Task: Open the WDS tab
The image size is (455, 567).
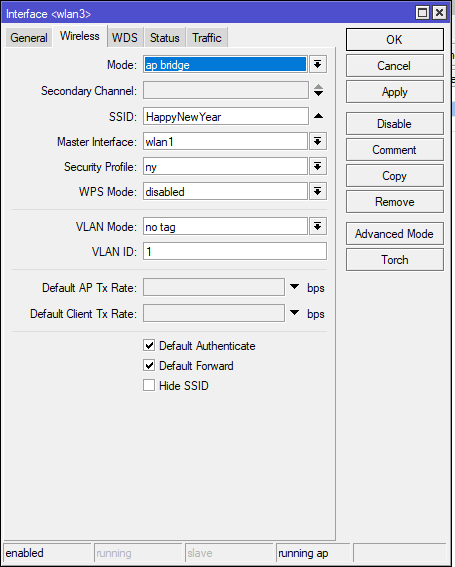Action: tap(125, 38)
